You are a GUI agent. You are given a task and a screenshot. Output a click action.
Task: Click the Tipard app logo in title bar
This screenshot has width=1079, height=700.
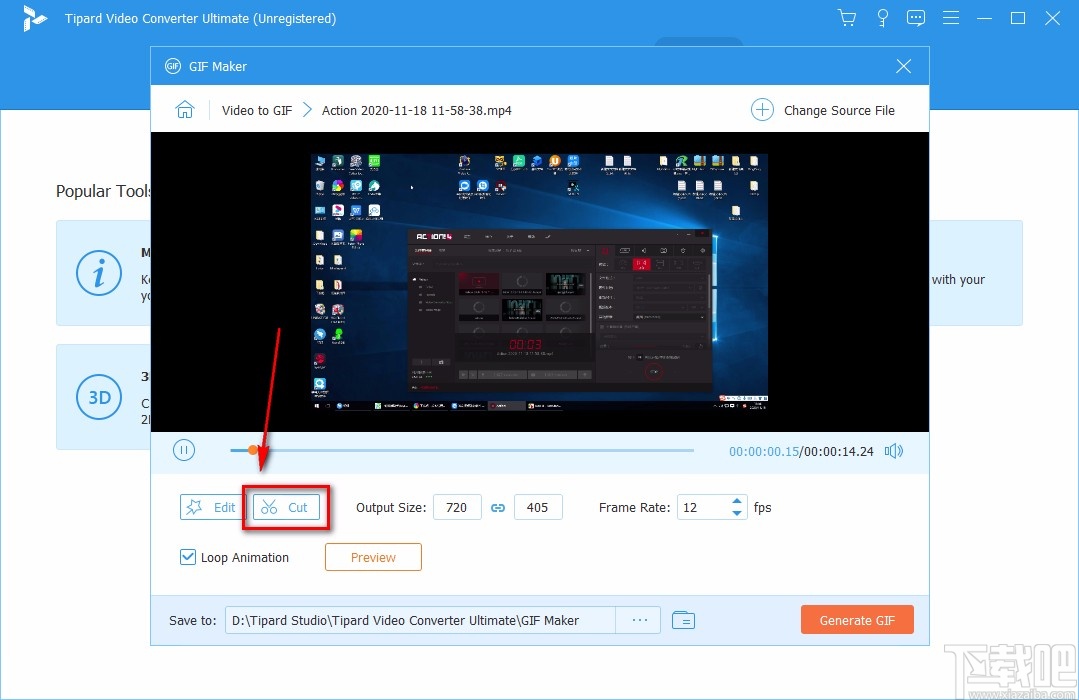[x=34, y=19]
